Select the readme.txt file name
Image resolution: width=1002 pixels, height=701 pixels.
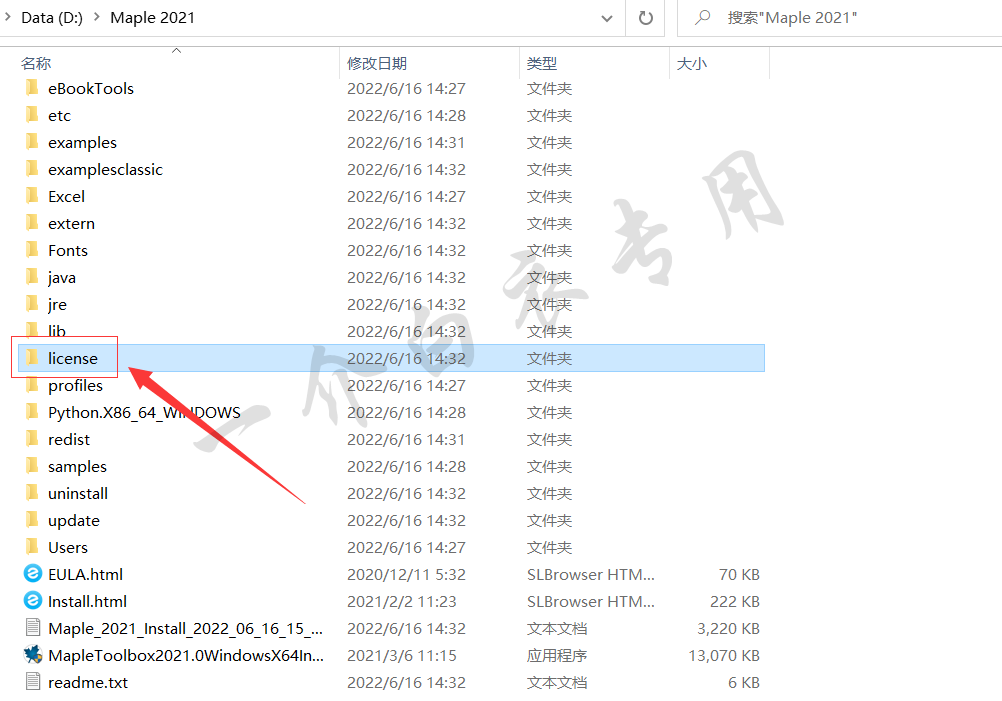click(x=88, y=682)
